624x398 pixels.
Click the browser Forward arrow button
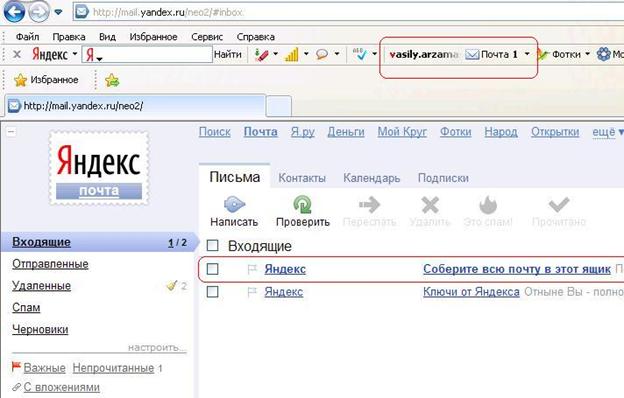39,12
